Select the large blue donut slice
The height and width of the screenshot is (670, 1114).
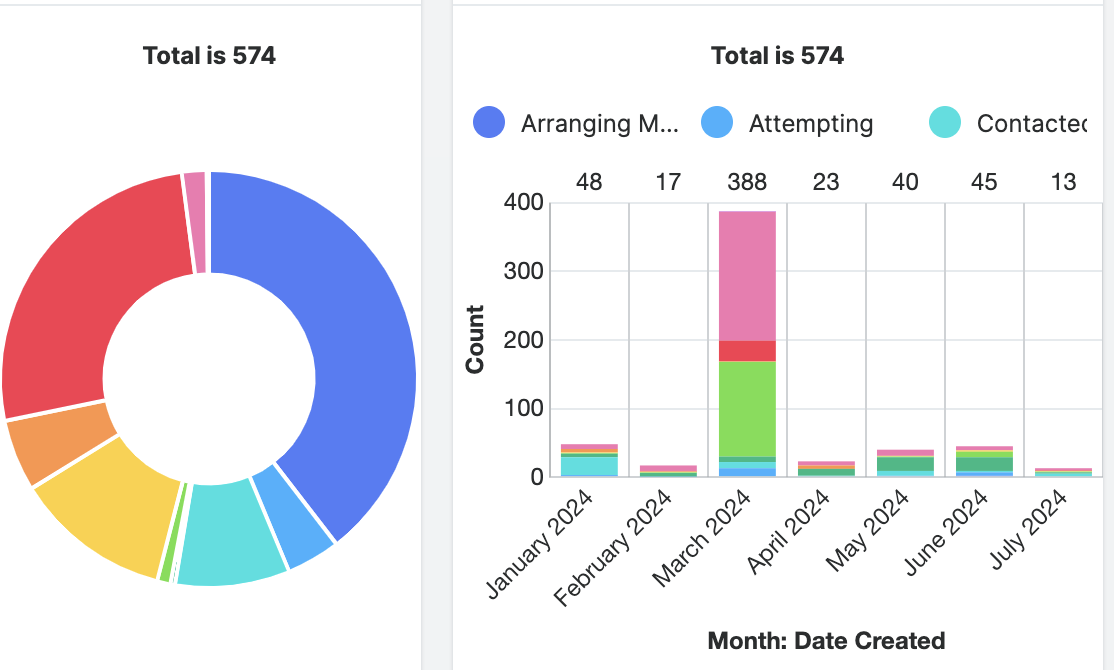coord(360,330)
